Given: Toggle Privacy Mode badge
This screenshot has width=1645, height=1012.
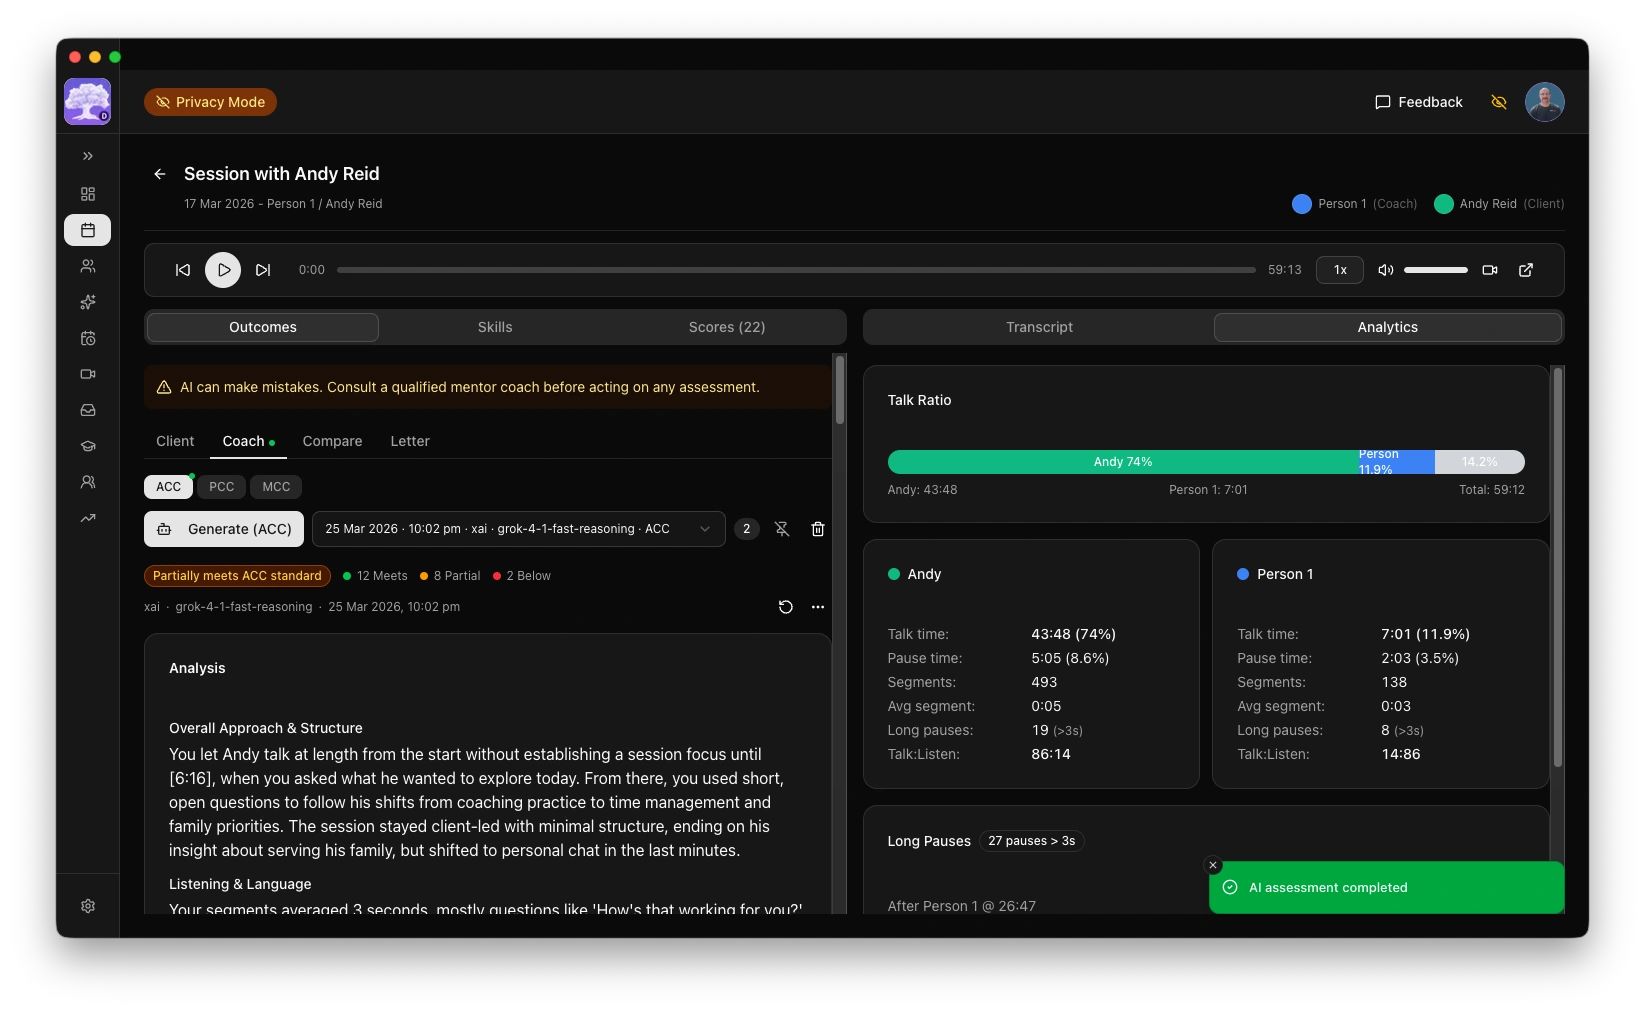Looking at the screenshot, I should tap(210, 102).
